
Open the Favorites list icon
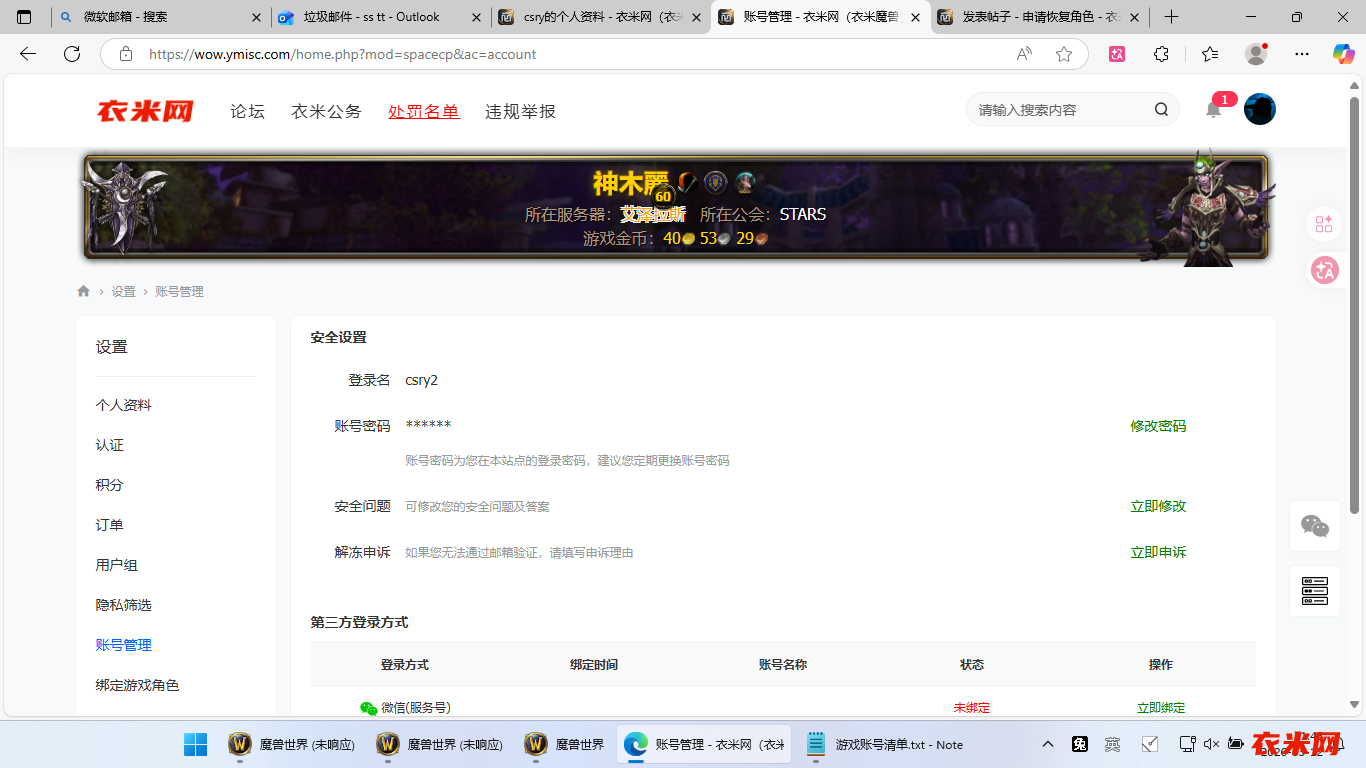pyautogui.click(x=1210, y=54)
